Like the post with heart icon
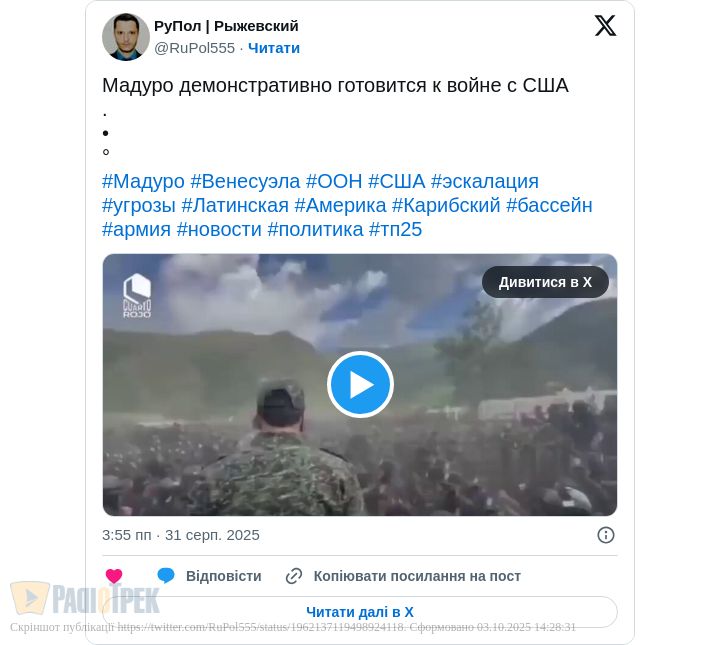 (x=114, y=576)
